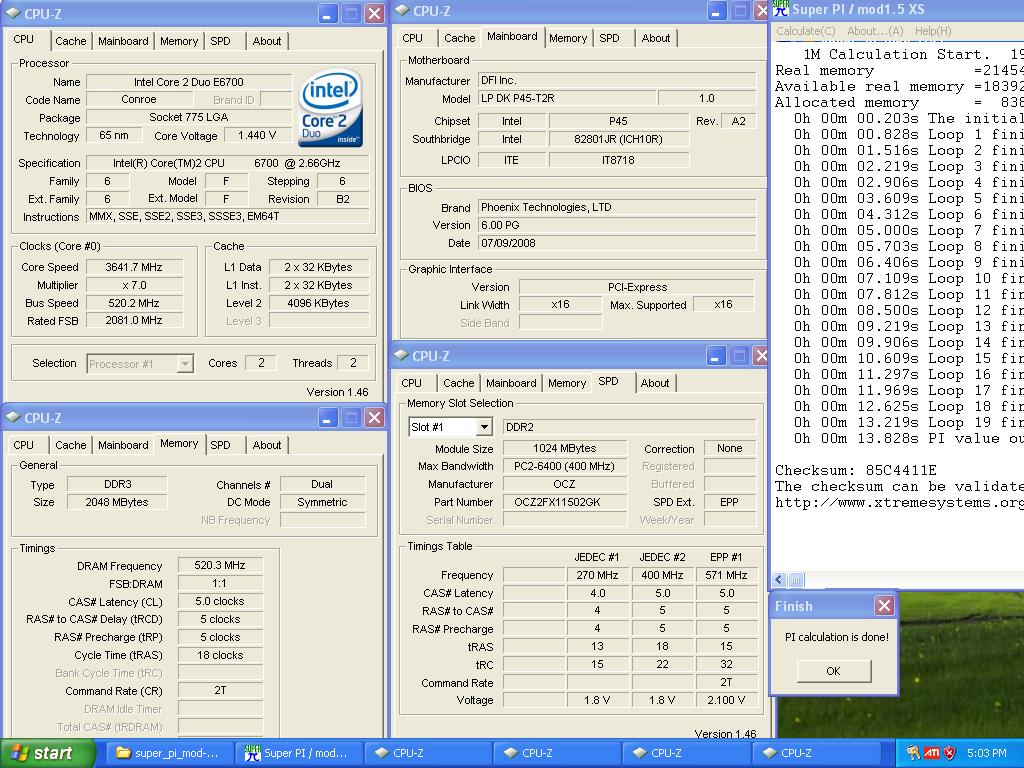Viewport: 1024px width, 768px height.
Task: Click title bar icon of lower-left CPU-Z window
Action: point(14,417)
